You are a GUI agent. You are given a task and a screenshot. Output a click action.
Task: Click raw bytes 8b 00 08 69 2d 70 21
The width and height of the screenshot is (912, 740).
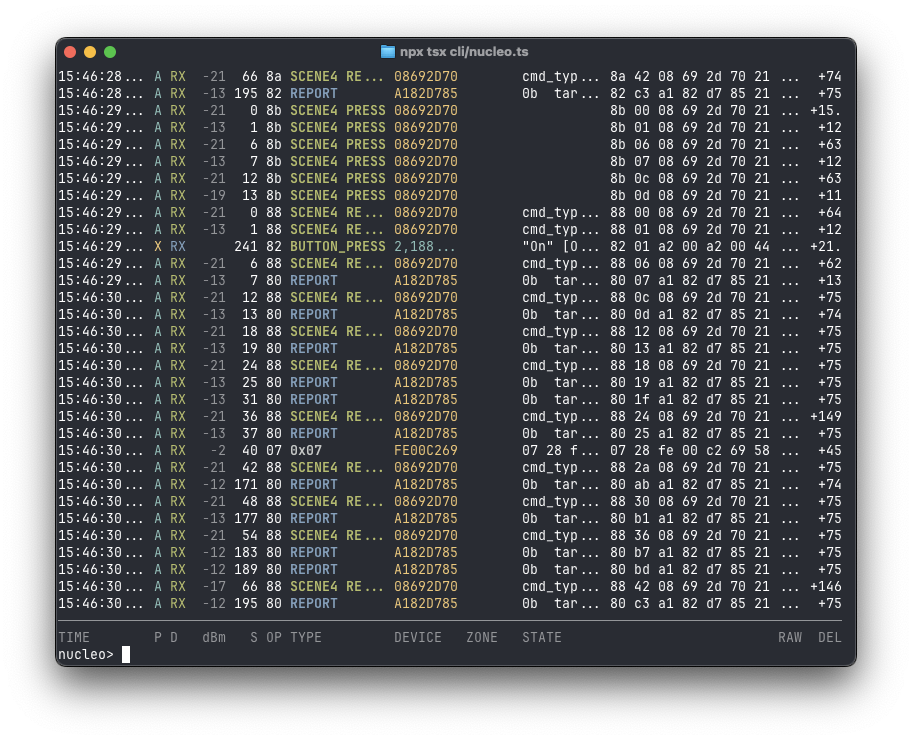[x=690, y=111]
